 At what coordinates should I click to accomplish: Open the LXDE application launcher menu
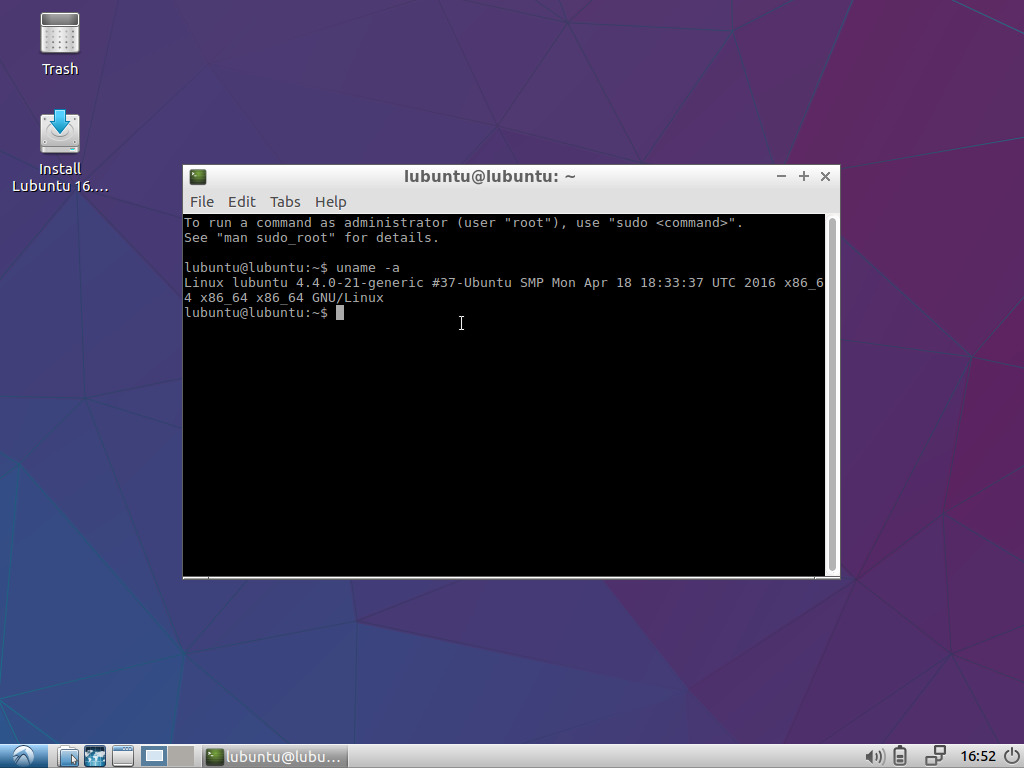tap(21, 756)
